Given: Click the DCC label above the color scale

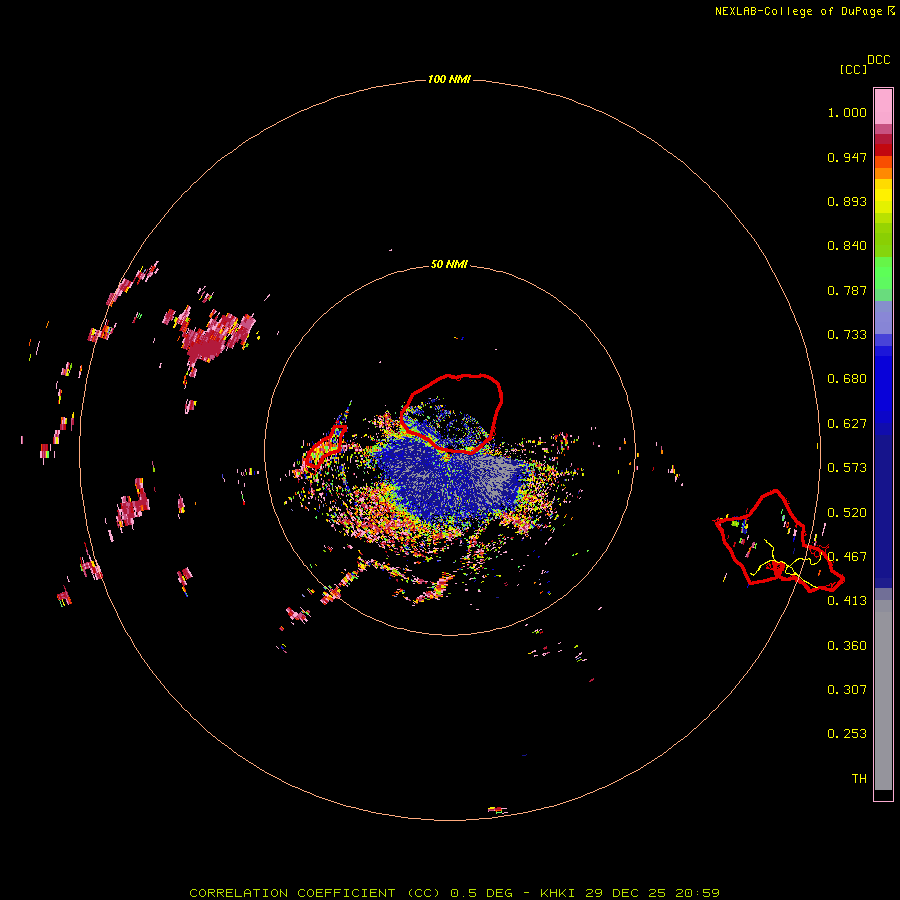Looking at the screenshot, I should tap(878, 60).
